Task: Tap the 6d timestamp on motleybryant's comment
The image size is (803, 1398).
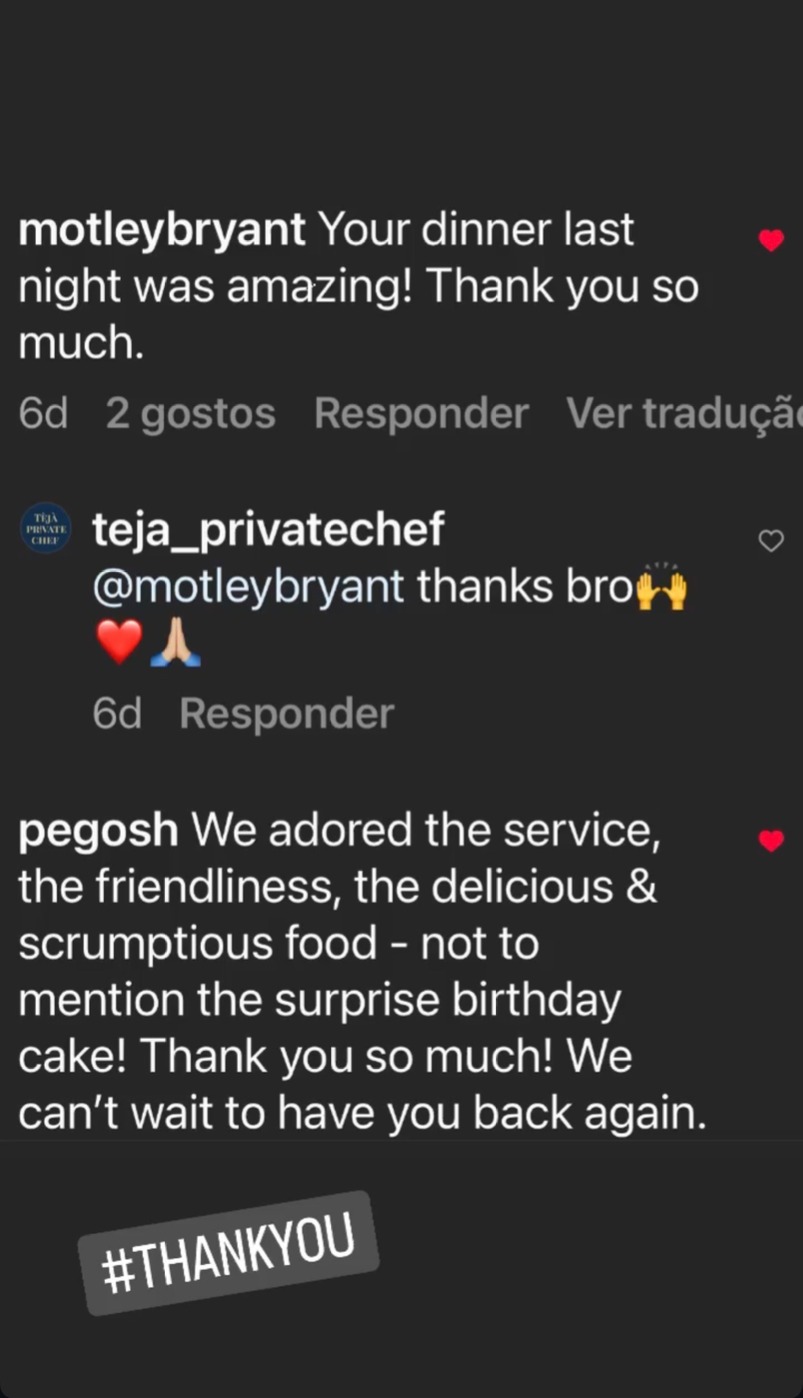Action: pyautogui.click(x=43, y=413)
